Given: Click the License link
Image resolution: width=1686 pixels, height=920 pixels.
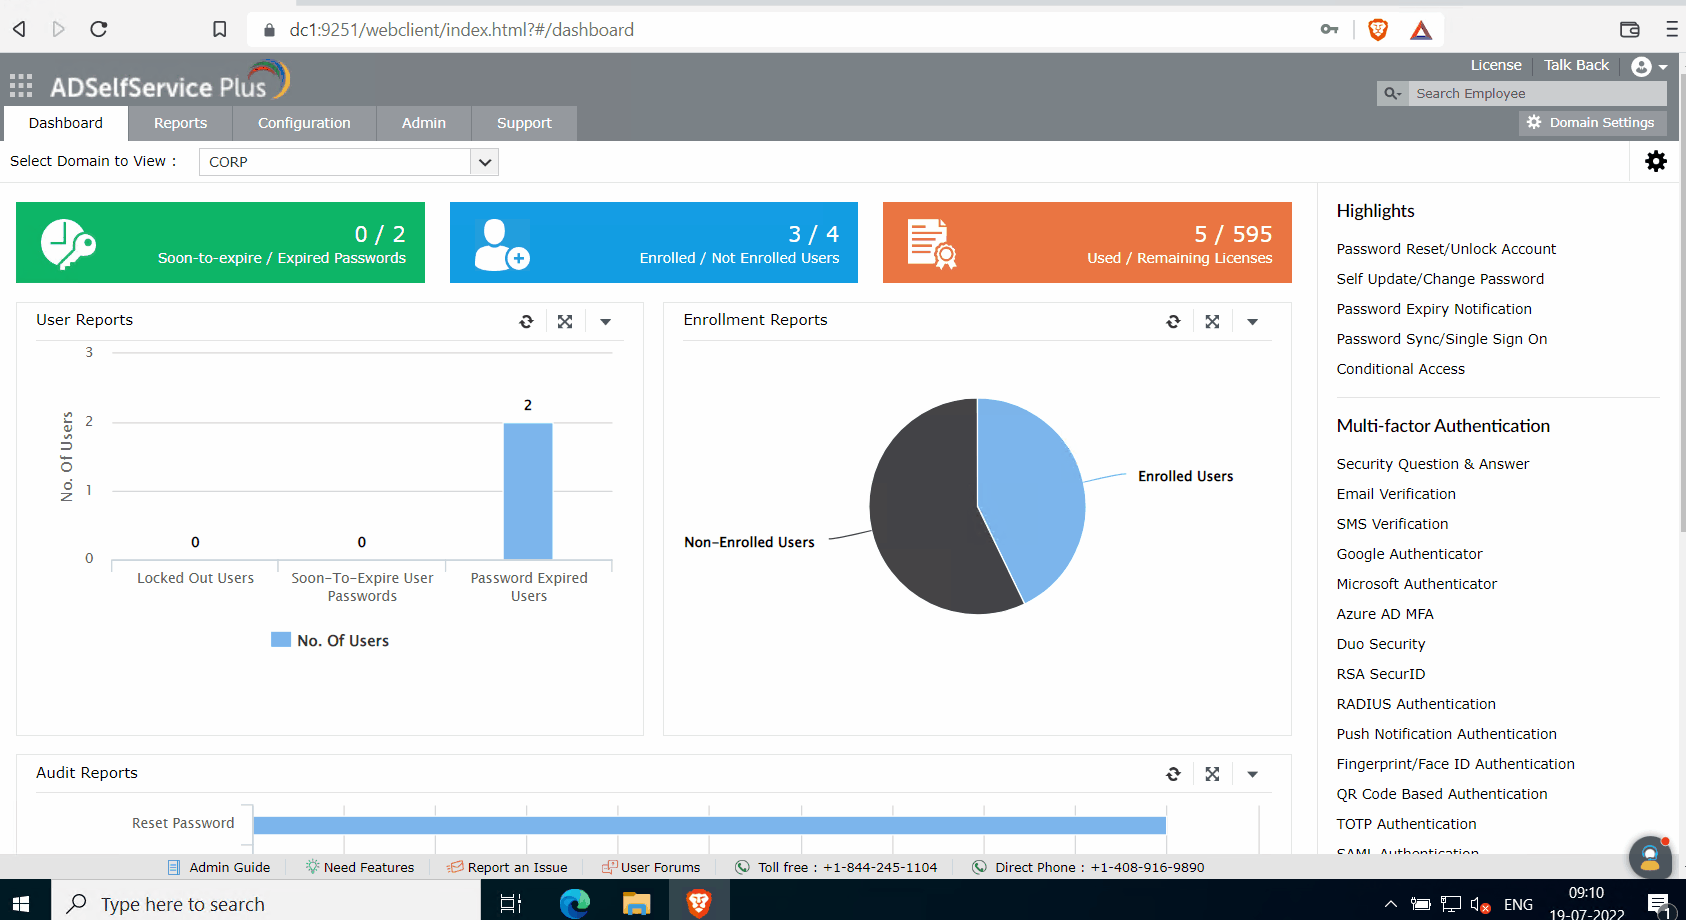Looking at the screenshot, I should pyautogui.click(x=1496, y=65).
